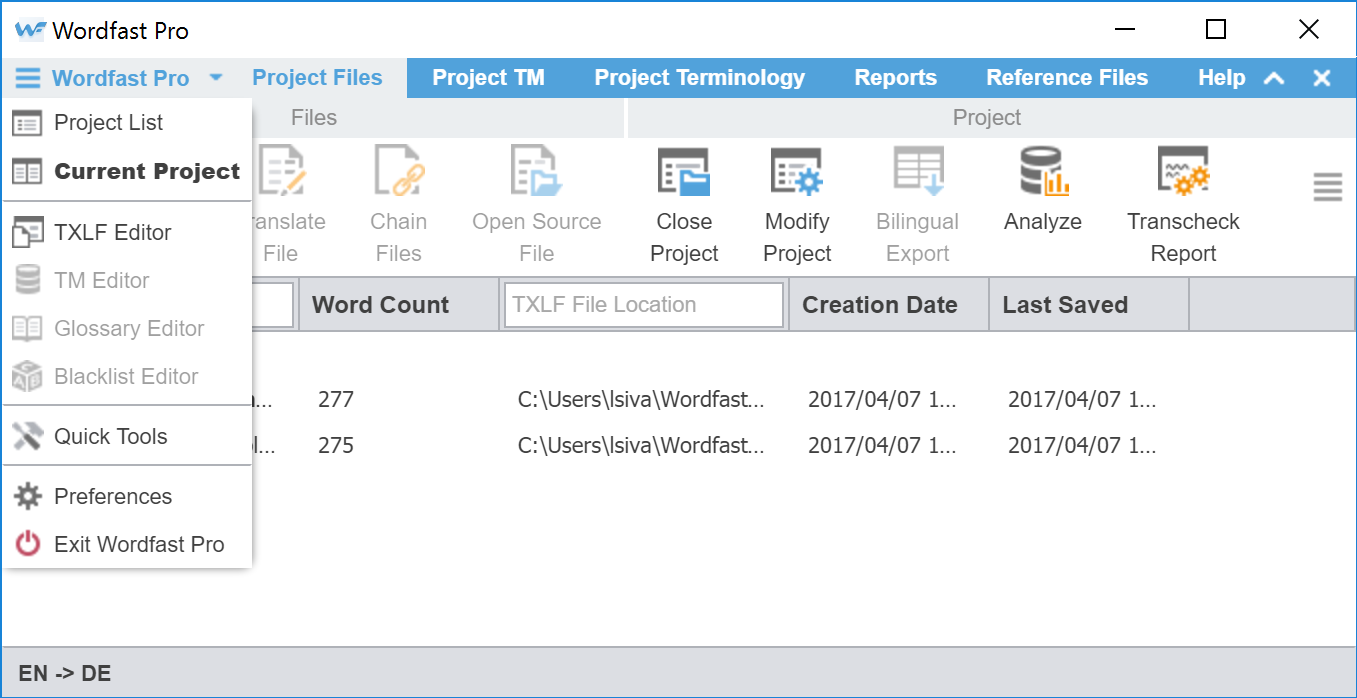This screenshot has width=1357, height=698.
Task: Open the Modify Project tool
Action: coord(796,173)
